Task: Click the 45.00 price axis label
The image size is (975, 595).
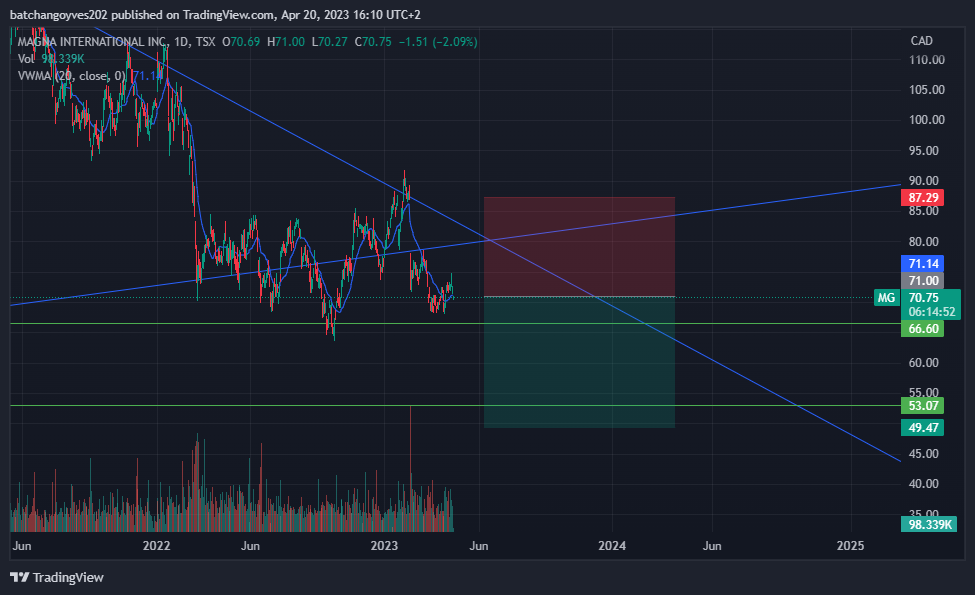Action: (923, 454)
